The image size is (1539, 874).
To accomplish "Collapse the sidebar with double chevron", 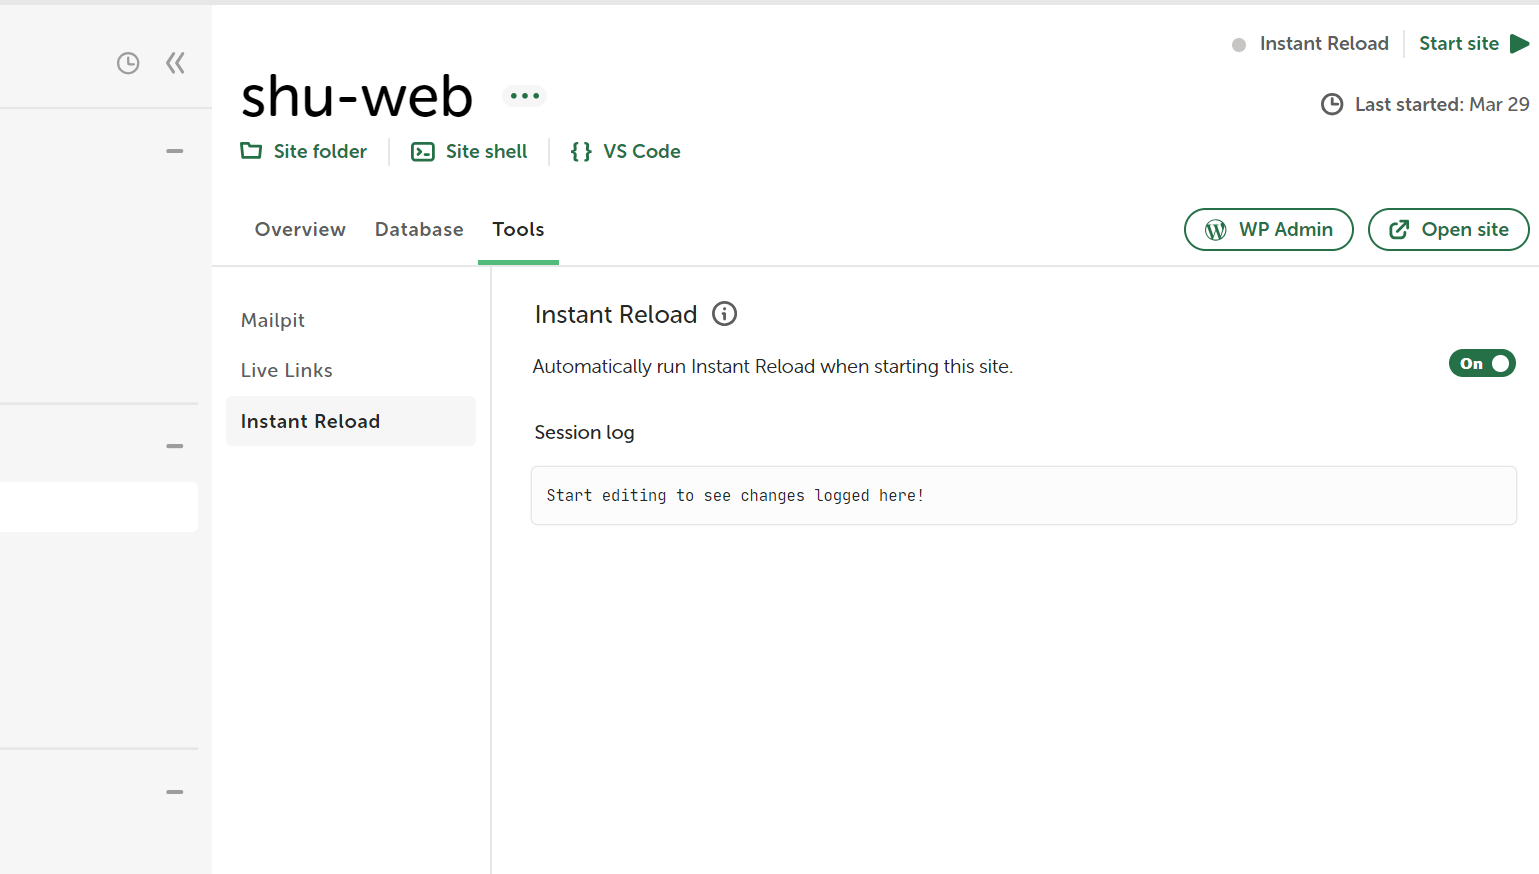I will [175, 63].
